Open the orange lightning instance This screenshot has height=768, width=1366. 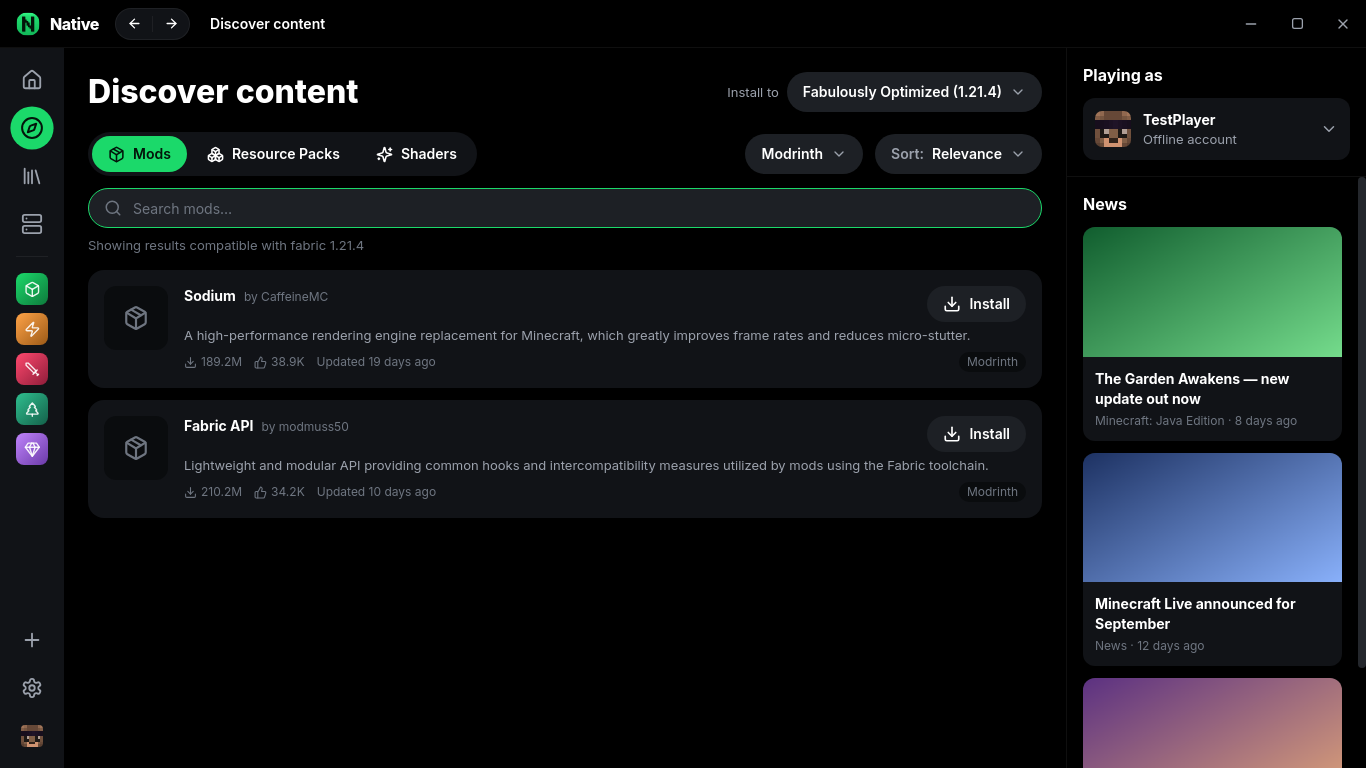pyautogui.click(x=32, y=329)
